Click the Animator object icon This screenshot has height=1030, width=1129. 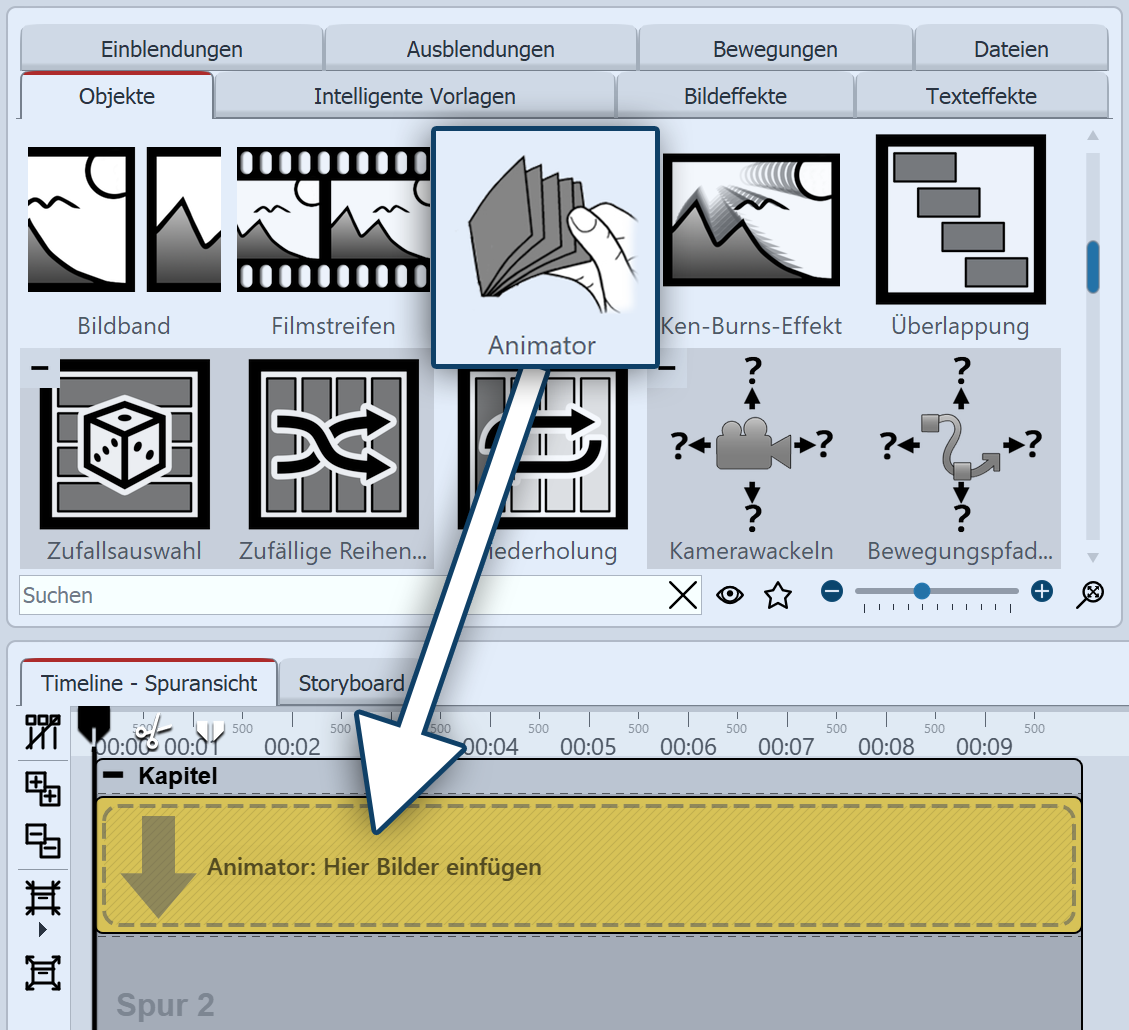(544, 231)
